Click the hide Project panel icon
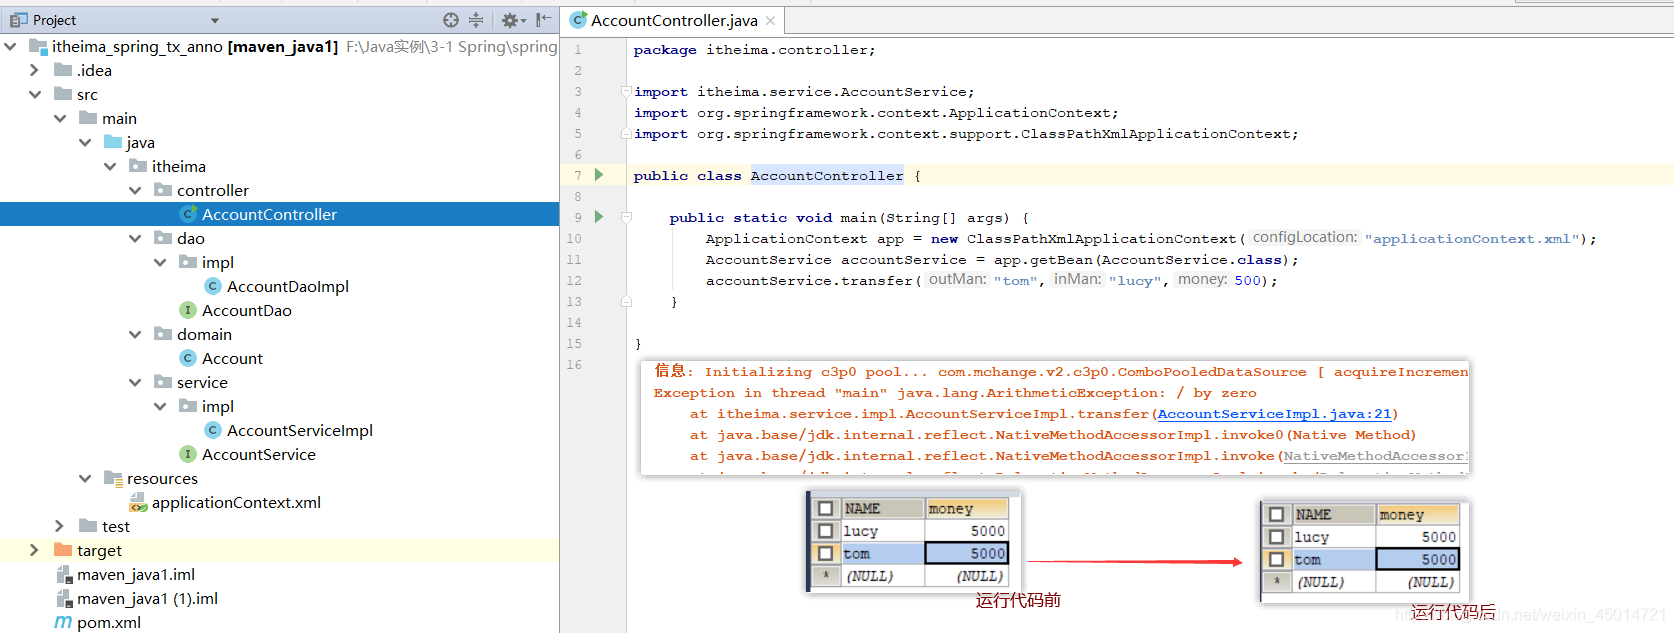The image size is (1674, 633). click(543, 20)
